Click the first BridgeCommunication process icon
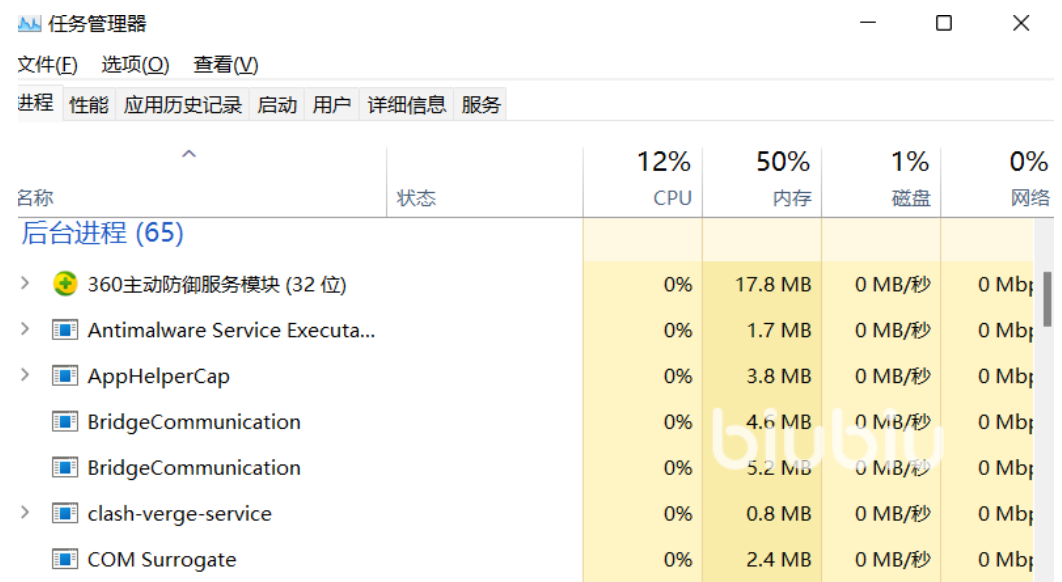Screen dimensions: 1062x582 [x=65, y=422]
